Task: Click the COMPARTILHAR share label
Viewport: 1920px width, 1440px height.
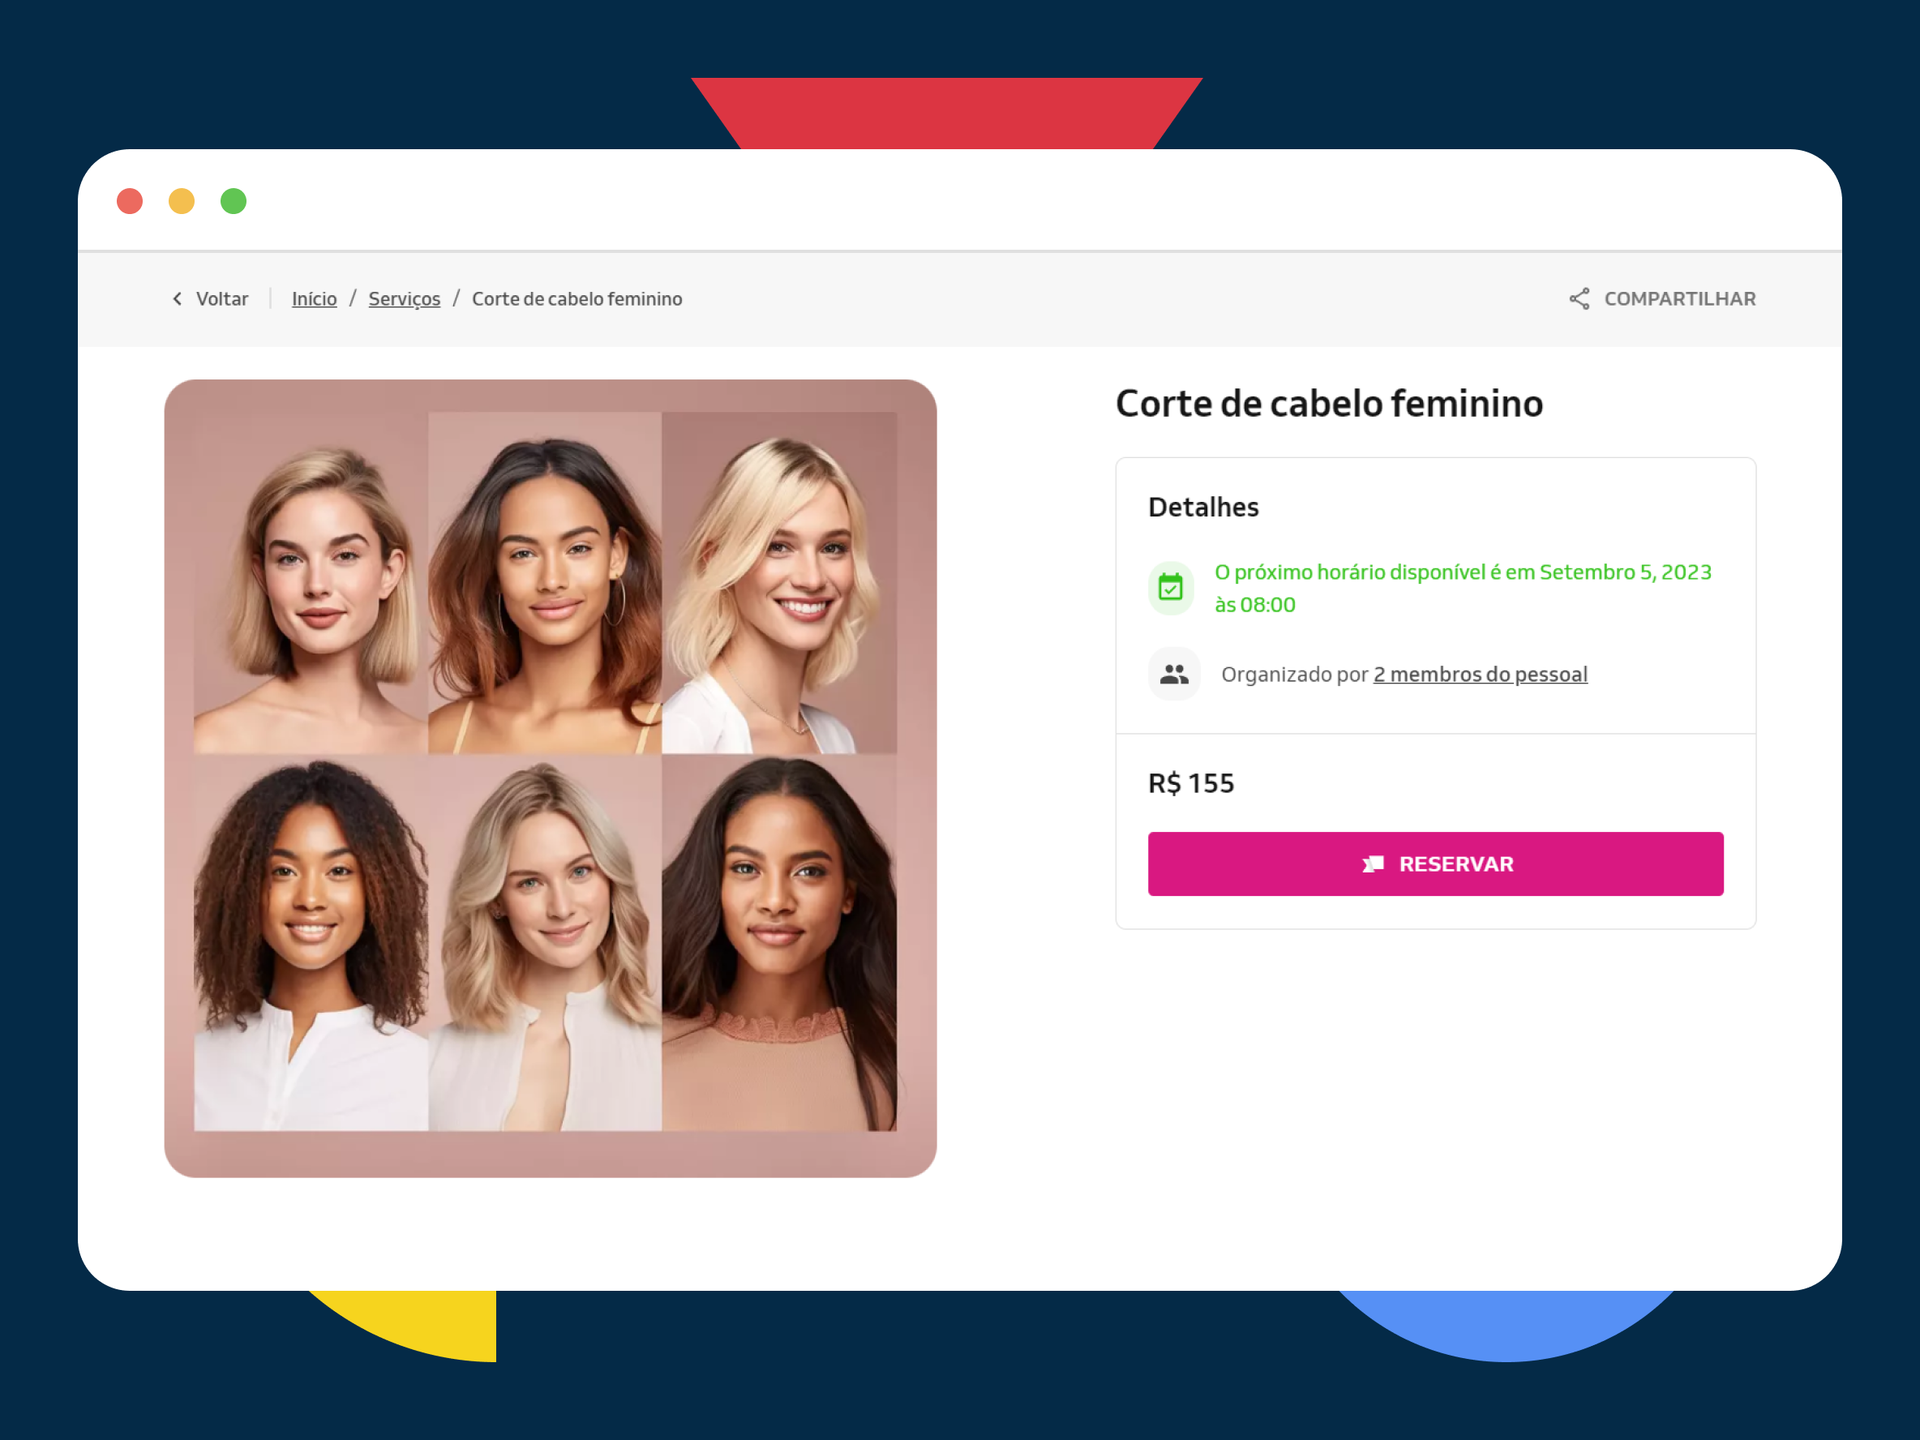Action: tap(1680, 299)
